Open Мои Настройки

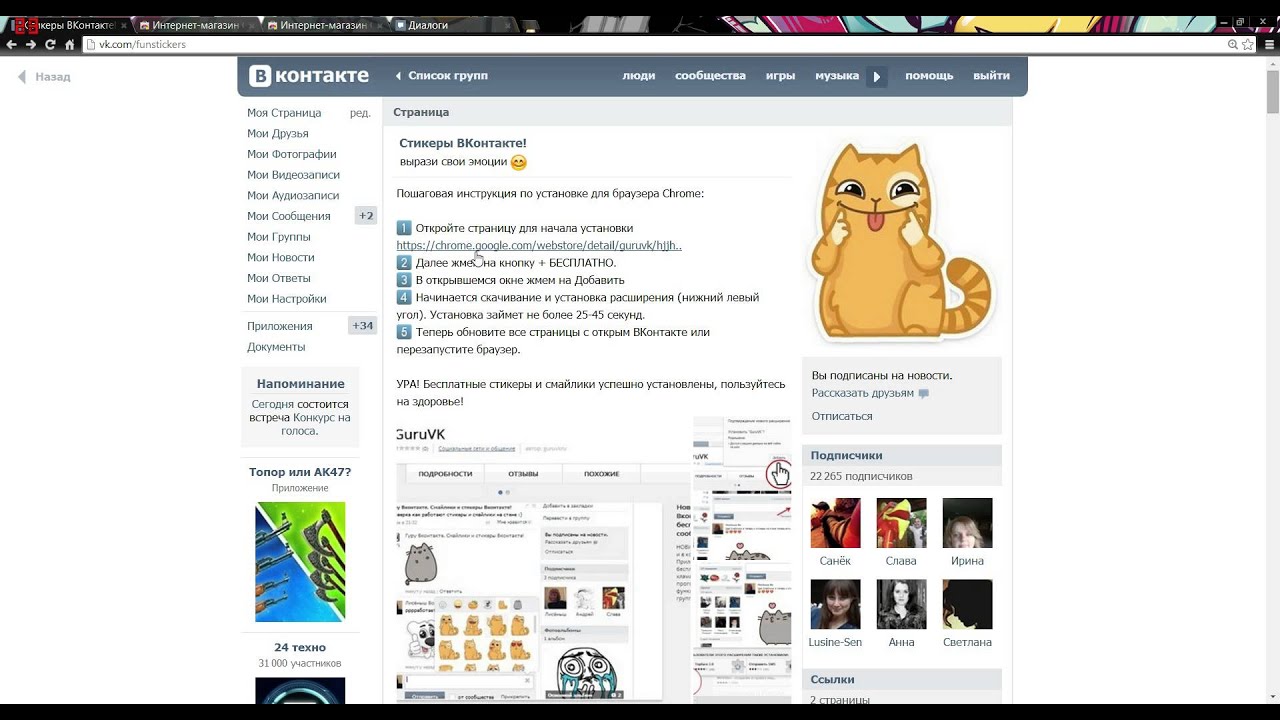[286, 299]
